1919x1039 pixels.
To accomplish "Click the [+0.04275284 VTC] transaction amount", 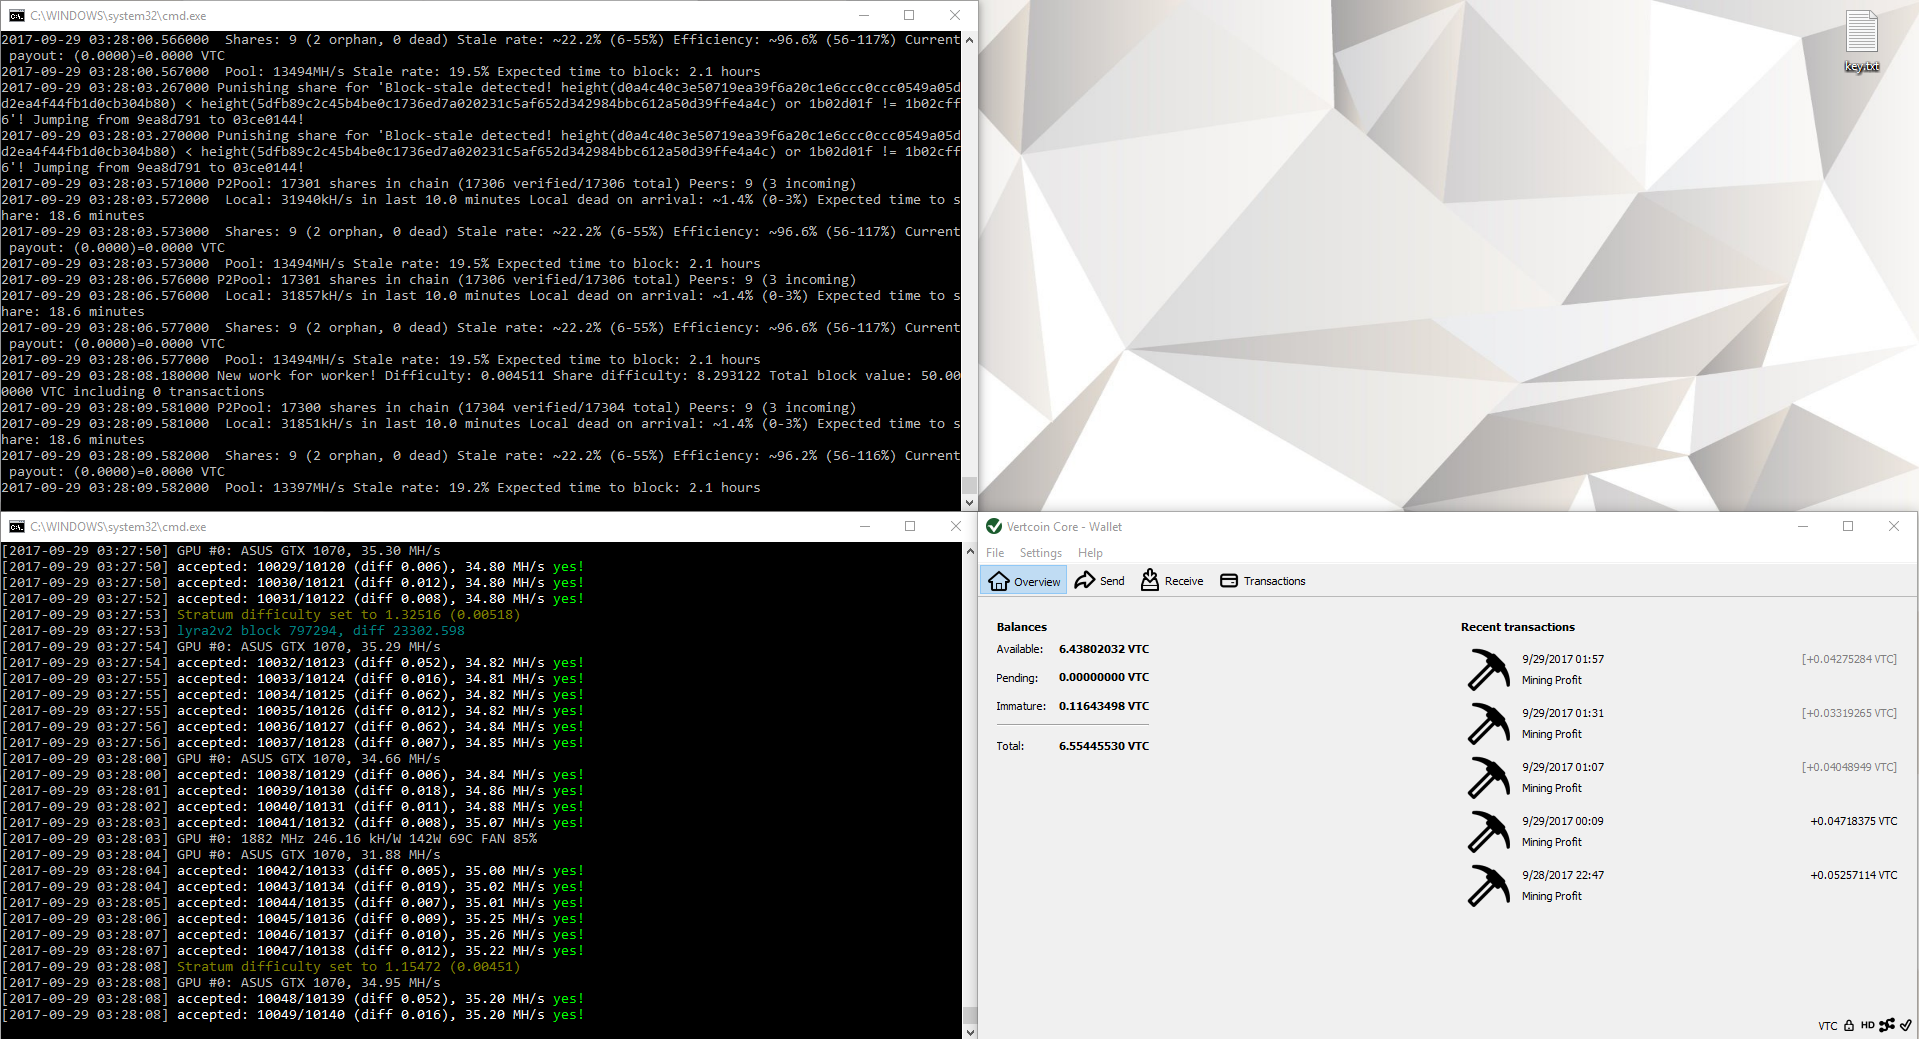I will [1849, 659].
